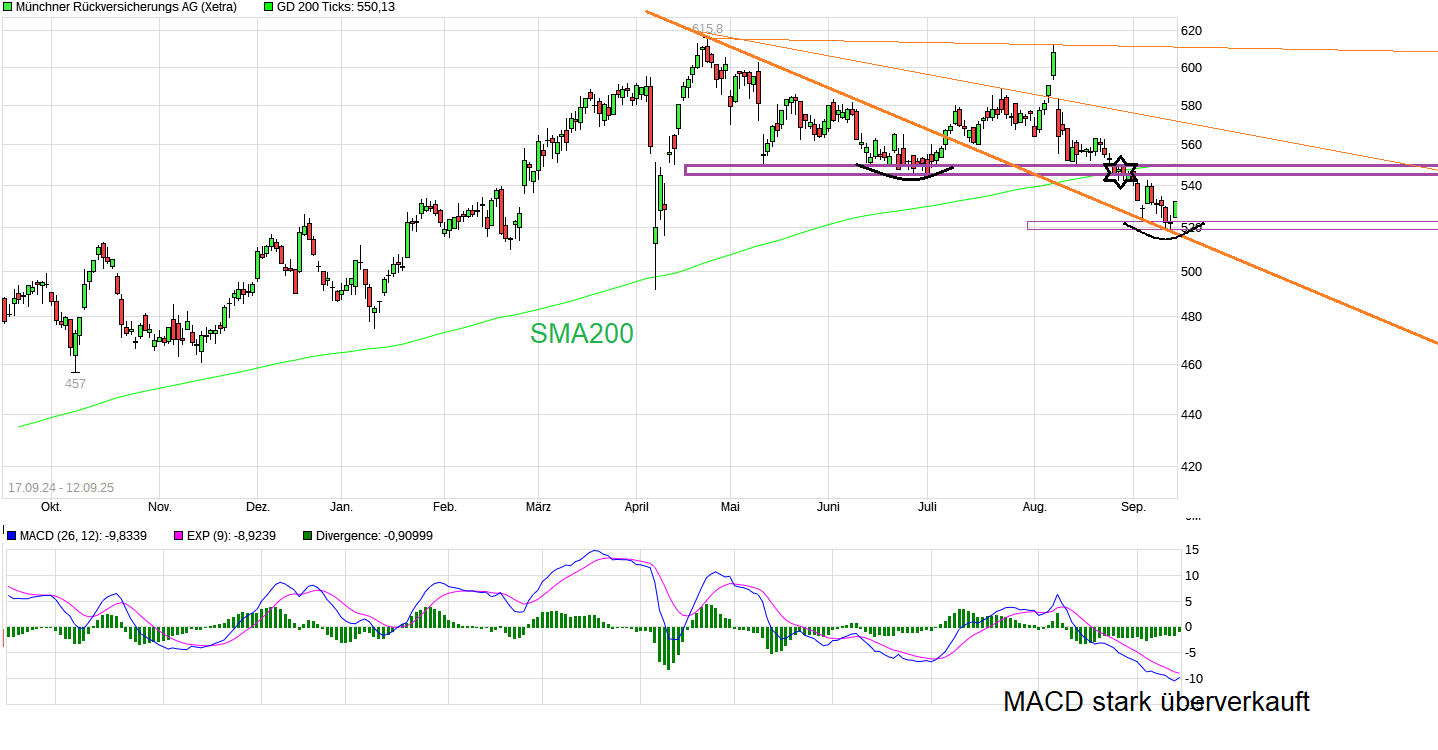
Task: Click the 620 label on the price axis
Action: tap(1190, 32)
